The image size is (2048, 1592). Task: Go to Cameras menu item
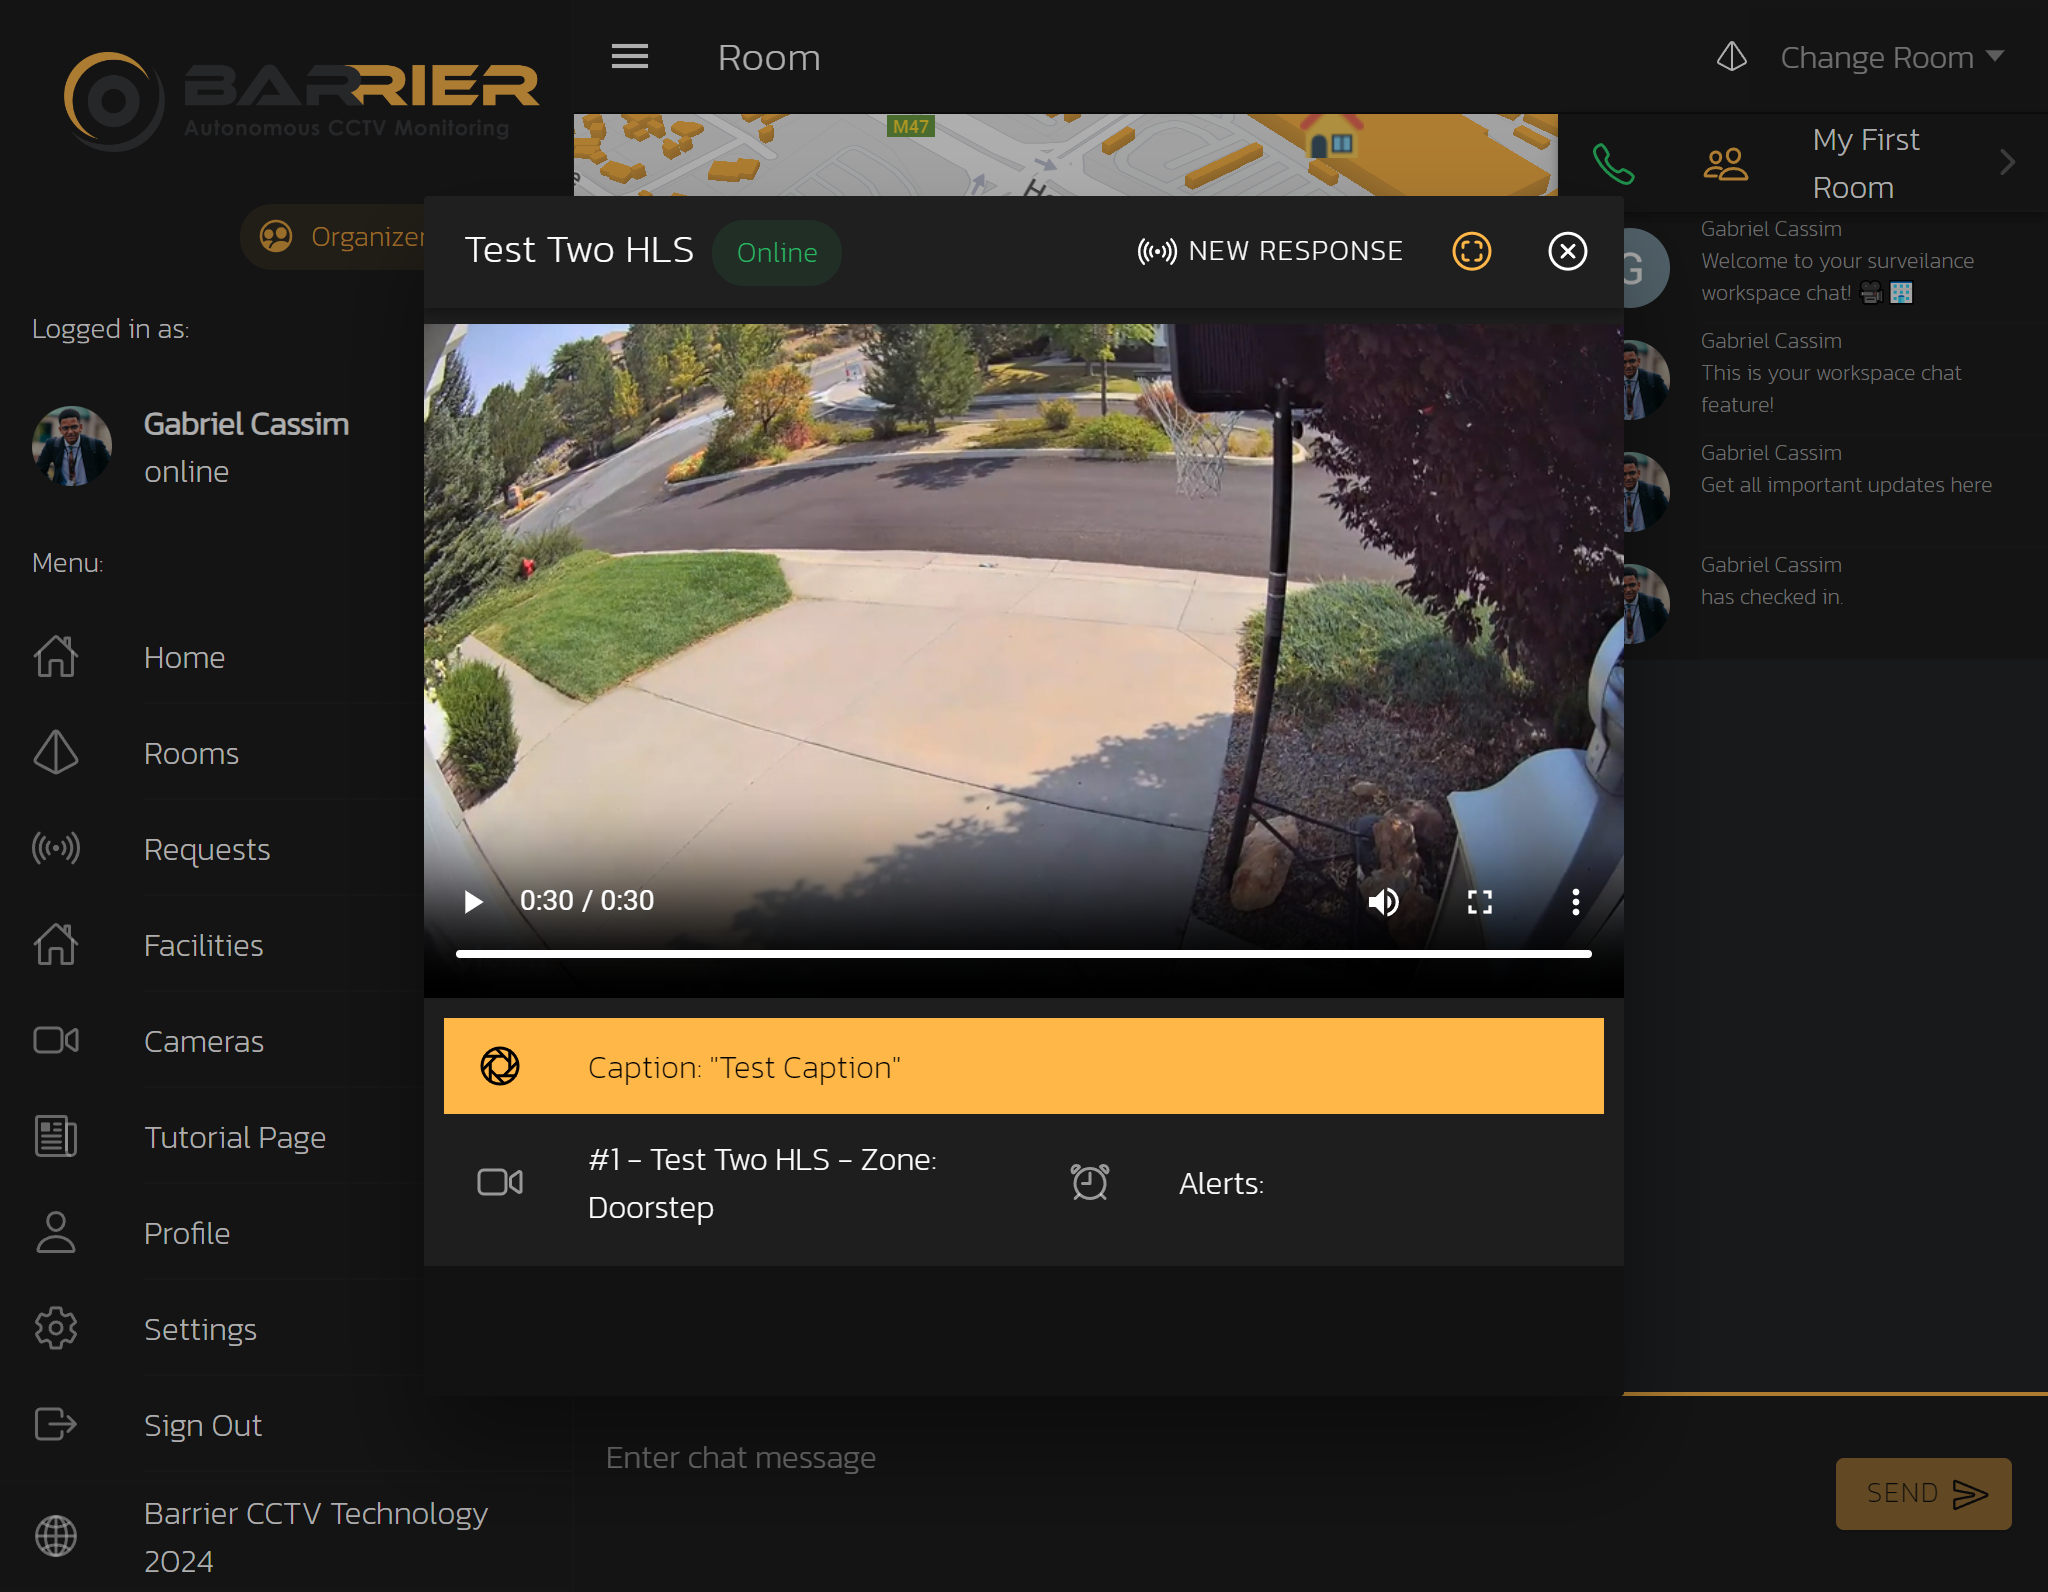click(x=203, y=1041)
